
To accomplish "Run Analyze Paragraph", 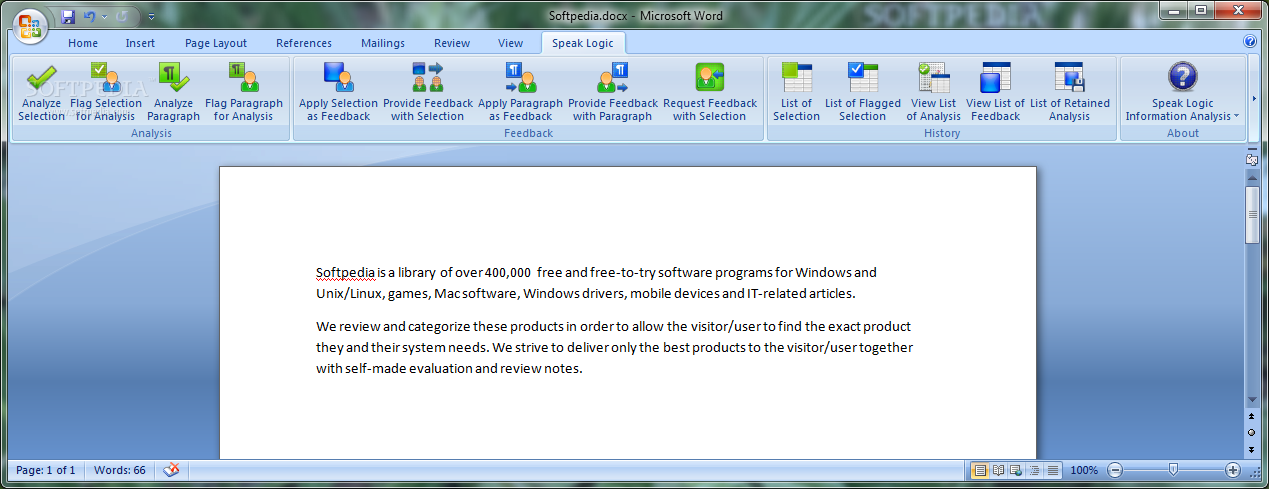I will click(173, 92).
